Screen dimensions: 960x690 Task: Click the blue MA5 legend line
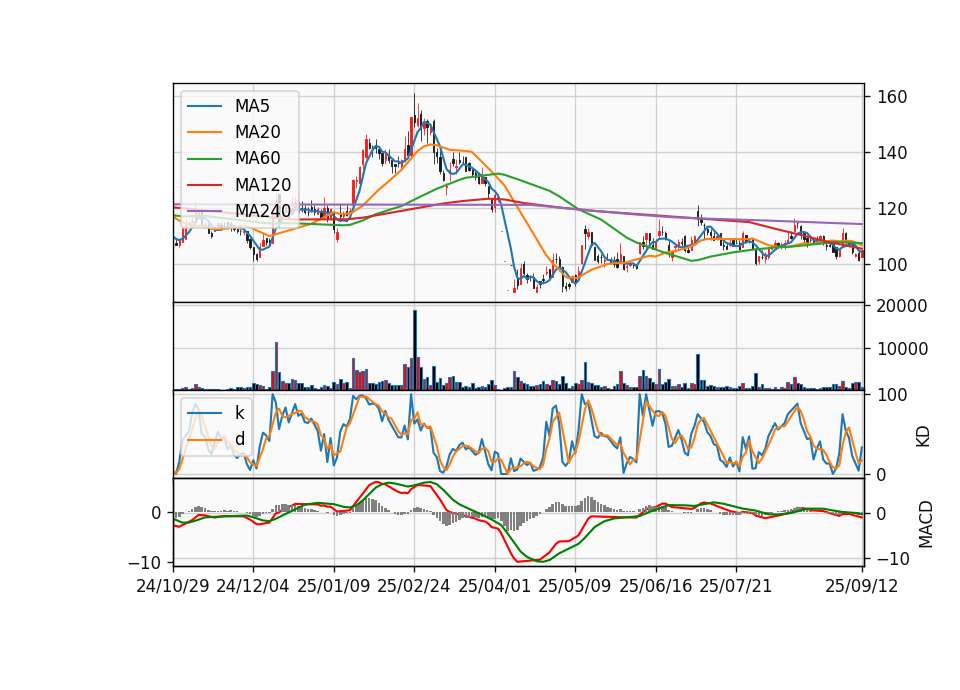pyautogui.click(x=204, y=106)
